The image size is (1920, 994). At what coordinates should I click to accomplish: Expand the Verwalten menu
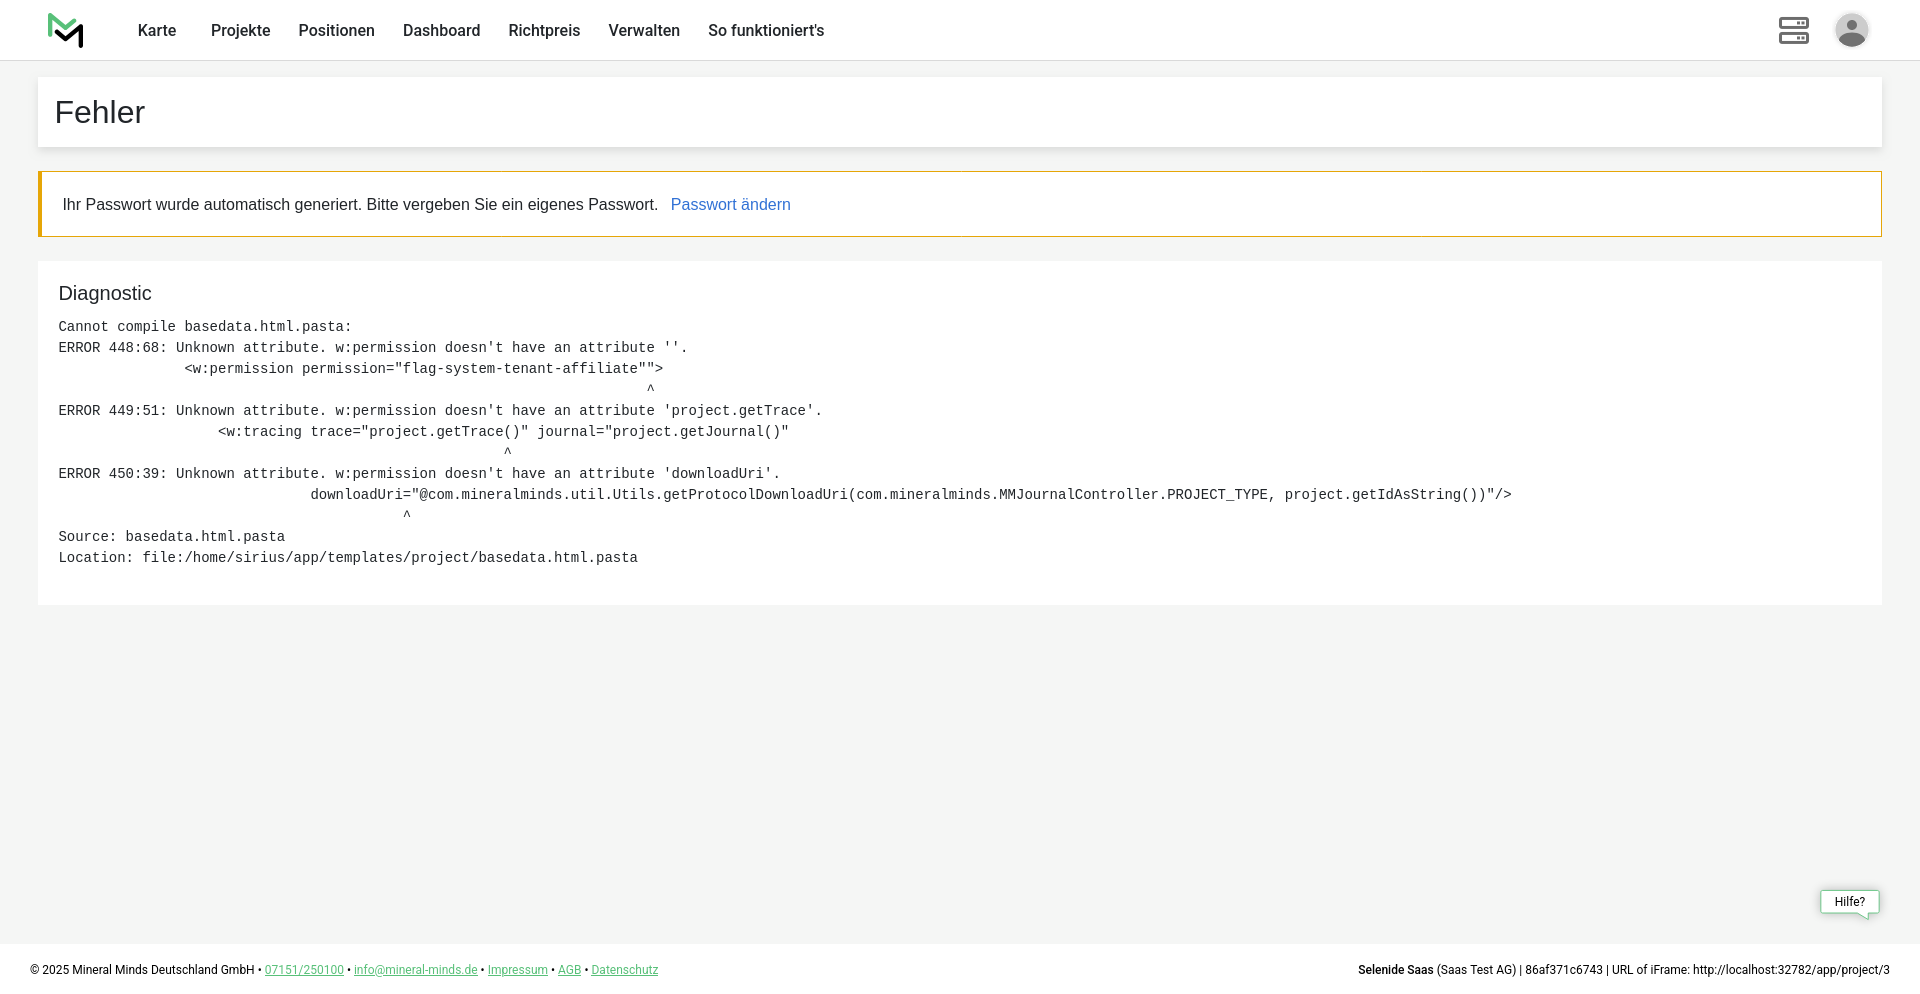pyautogui.click(x=644, y=31)
